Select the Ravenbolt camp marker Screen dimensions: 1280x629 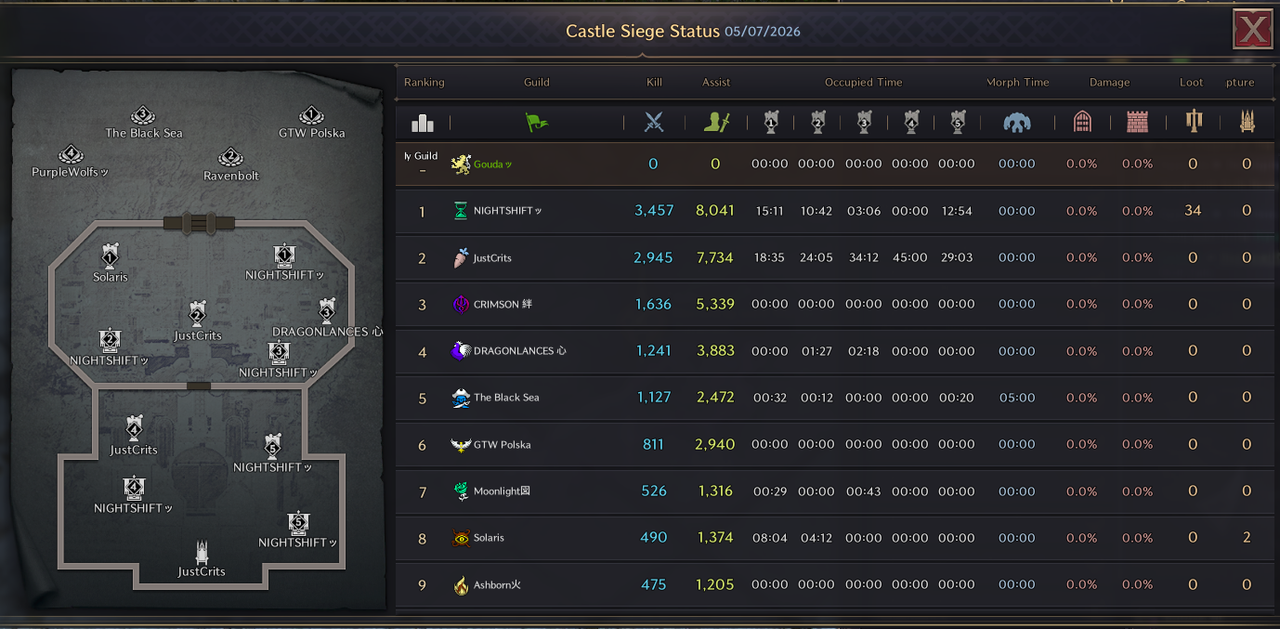click(x=230, y=157)
